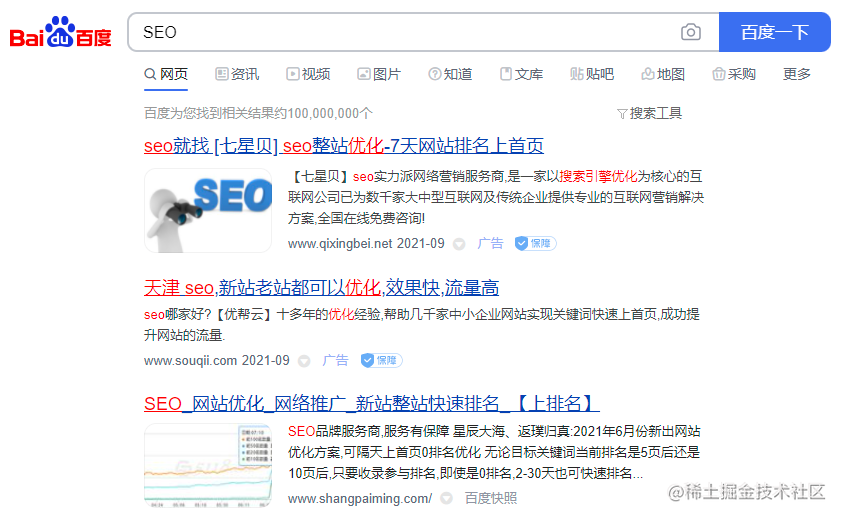
Task: Open camera image search icon
Action: (691, 32)
